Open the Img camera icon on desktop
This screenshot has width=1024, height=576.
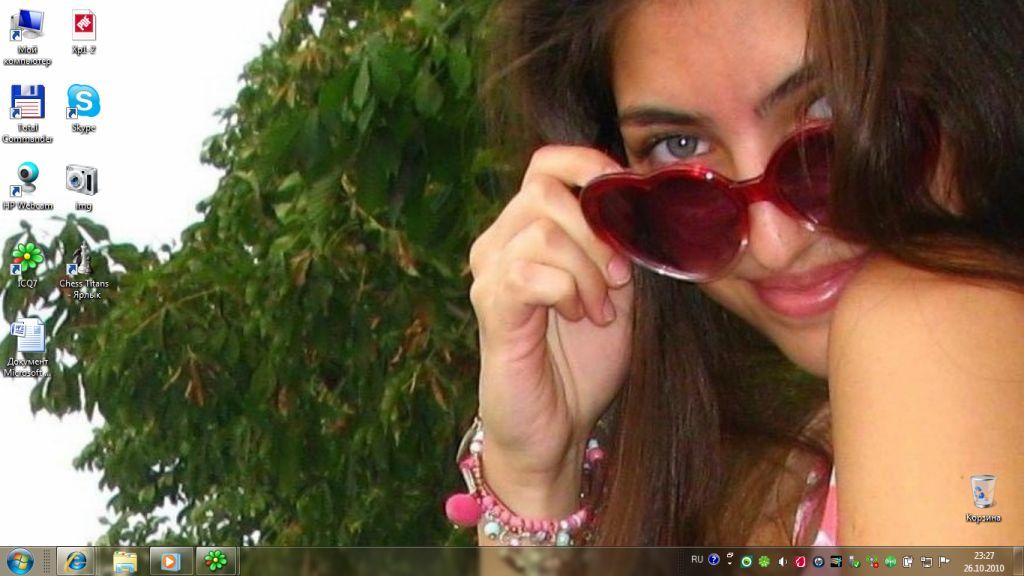point(83,181)
